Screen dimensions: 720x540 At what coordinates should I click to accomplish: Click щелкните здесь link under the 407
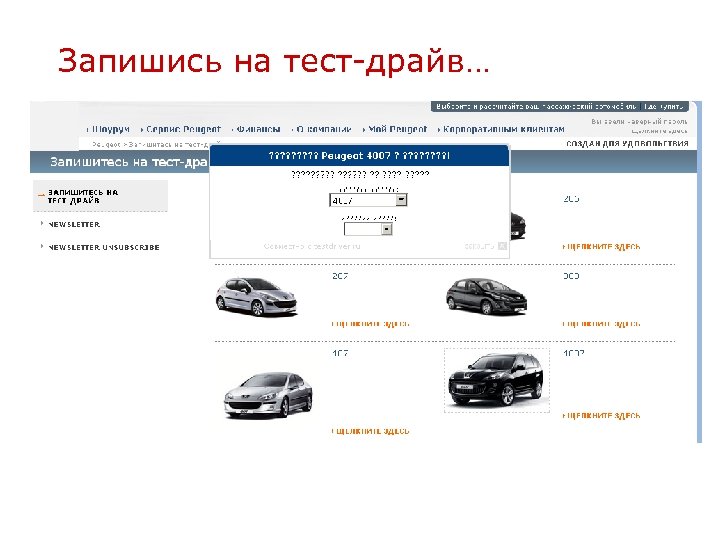[370, 431]
